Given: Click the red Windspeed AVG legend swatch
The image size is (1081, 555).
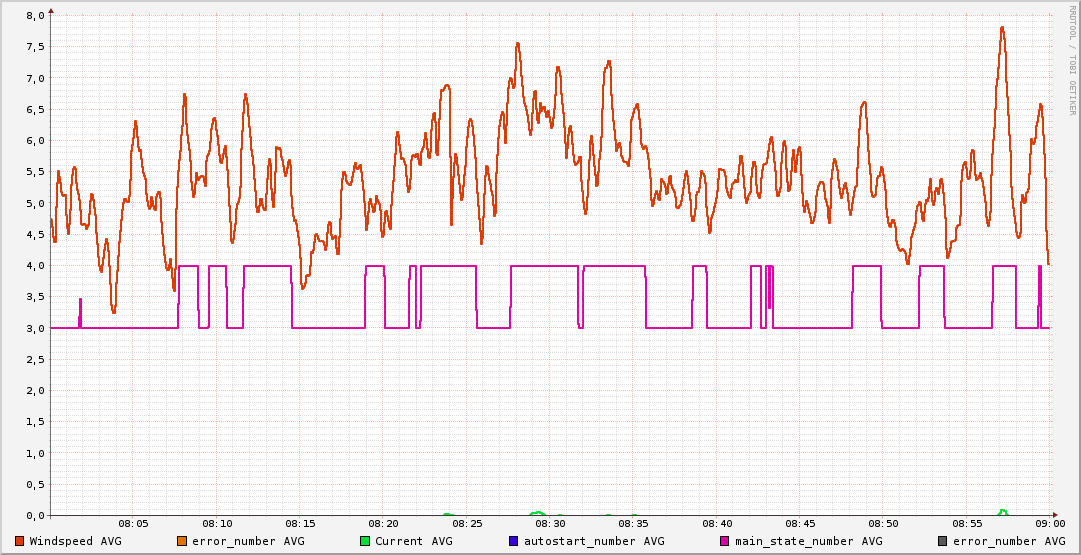Looking at the screenshot, I should [20, 541].
